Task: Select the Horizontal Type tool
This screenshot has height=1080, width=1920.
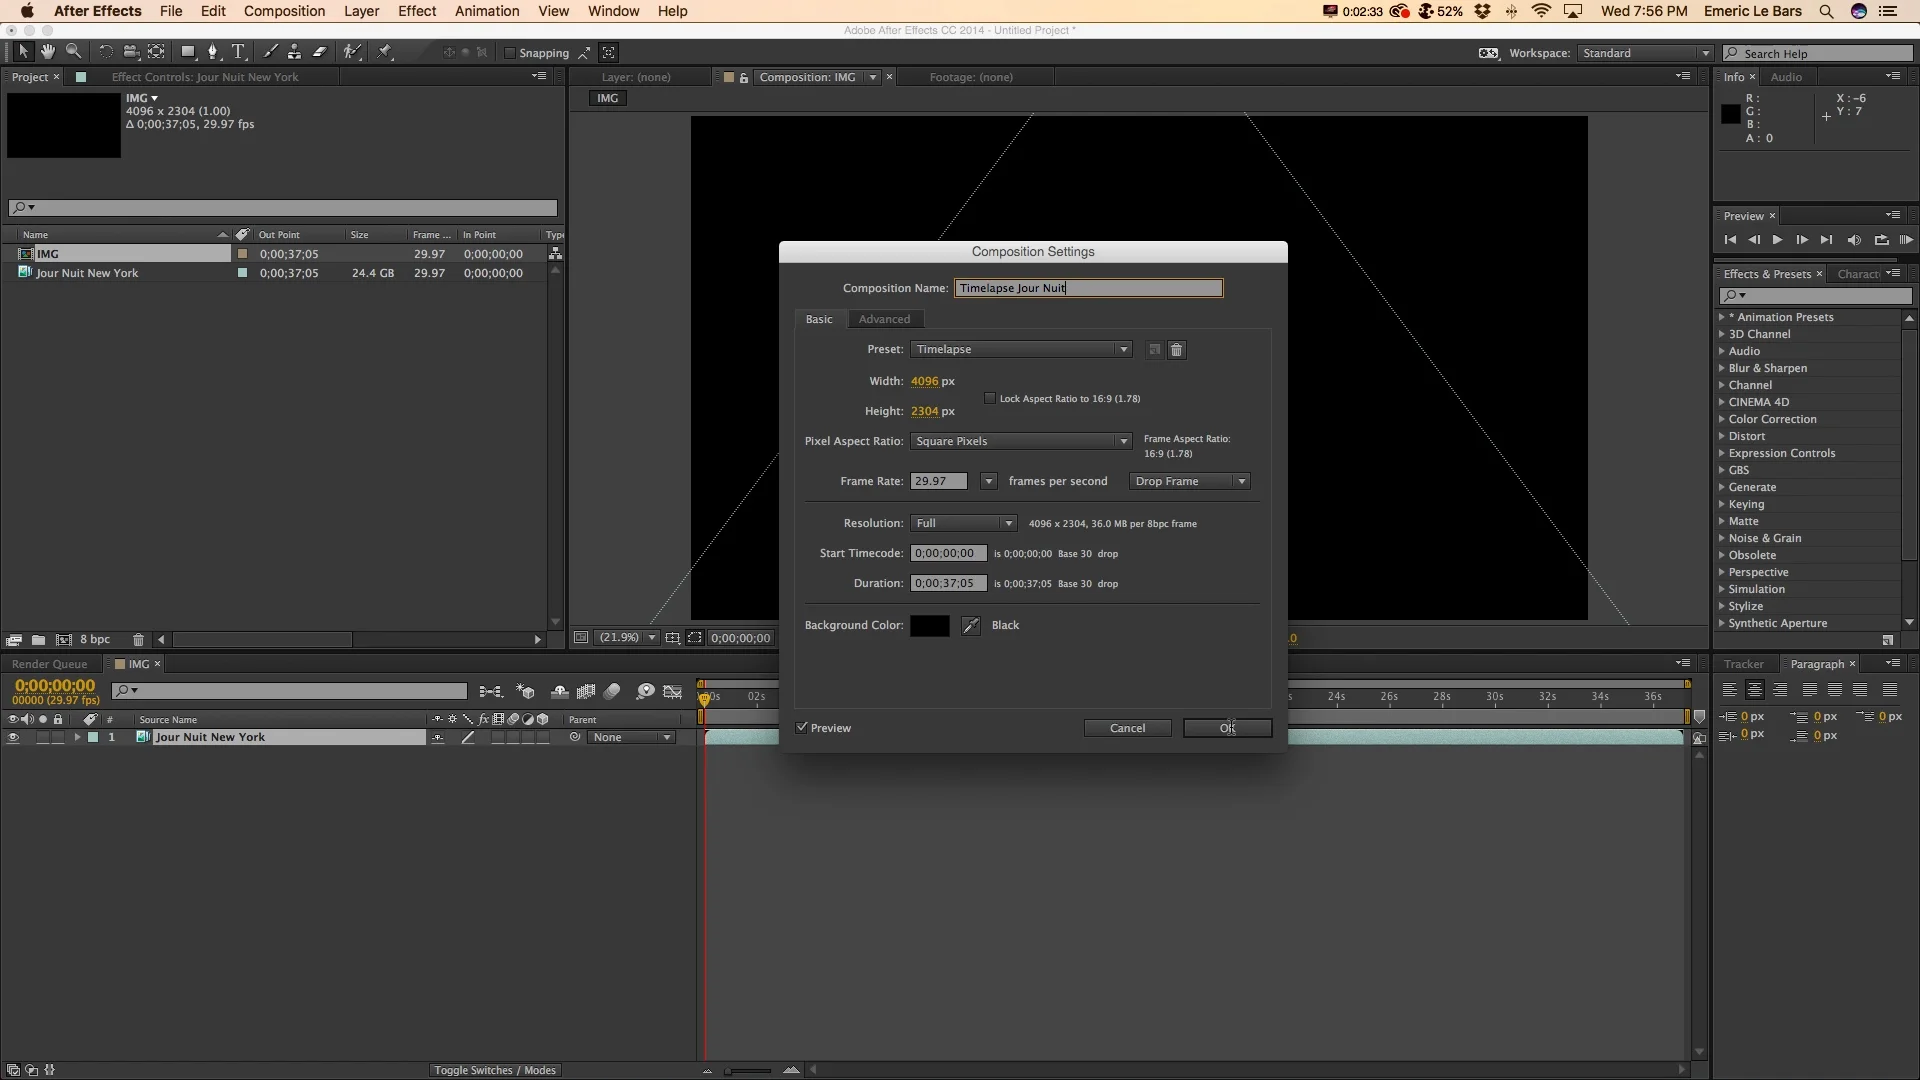Action: click(238, 52)
